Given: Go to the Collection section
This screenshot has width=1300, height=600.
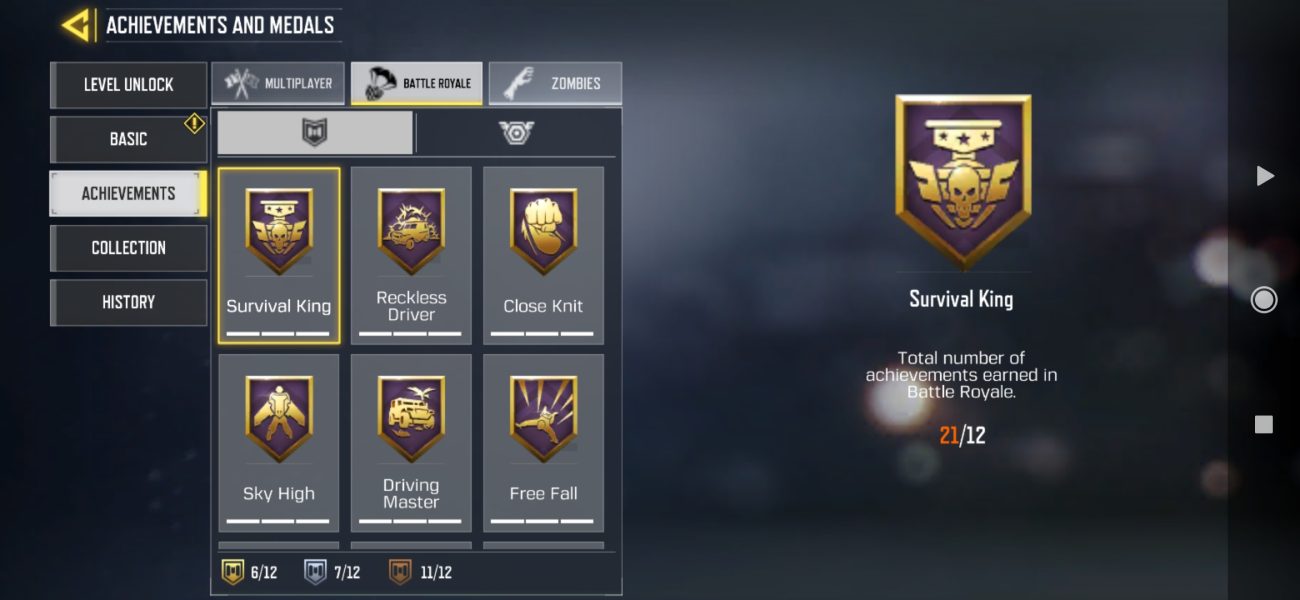Looking at the screenshot, I should click(x=128, y=247).
